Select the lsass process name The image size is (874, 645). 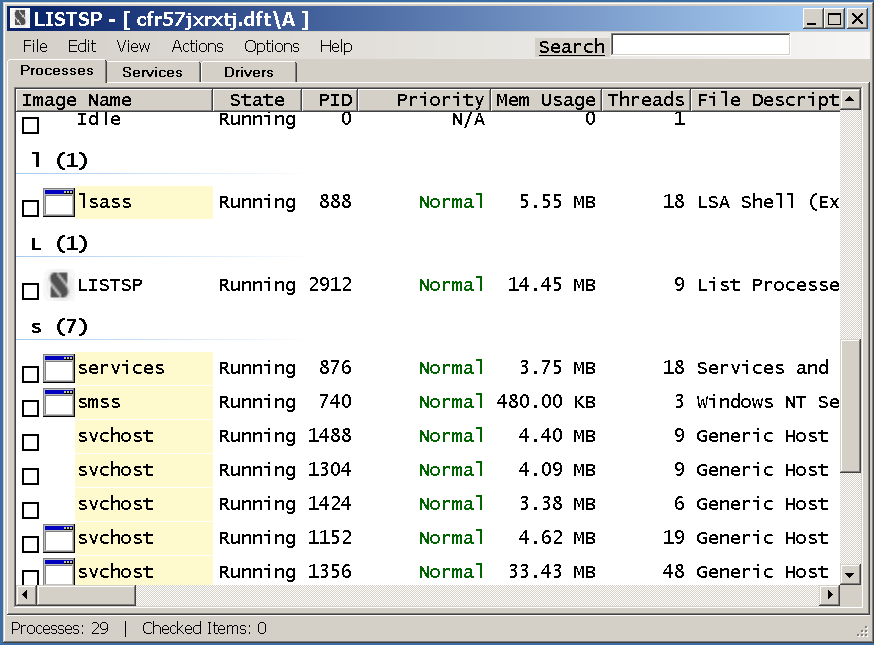point(105,202)
